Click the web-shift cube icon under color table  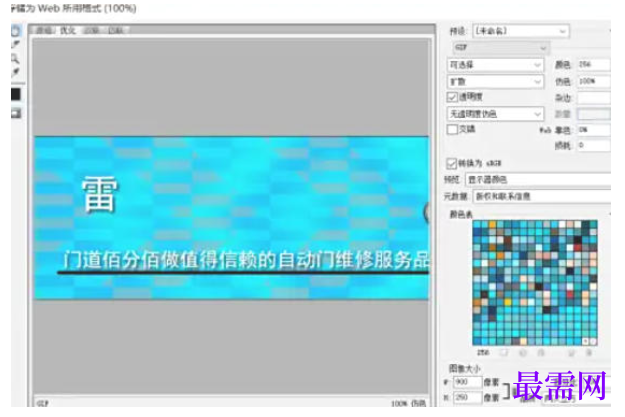[523, 352]
